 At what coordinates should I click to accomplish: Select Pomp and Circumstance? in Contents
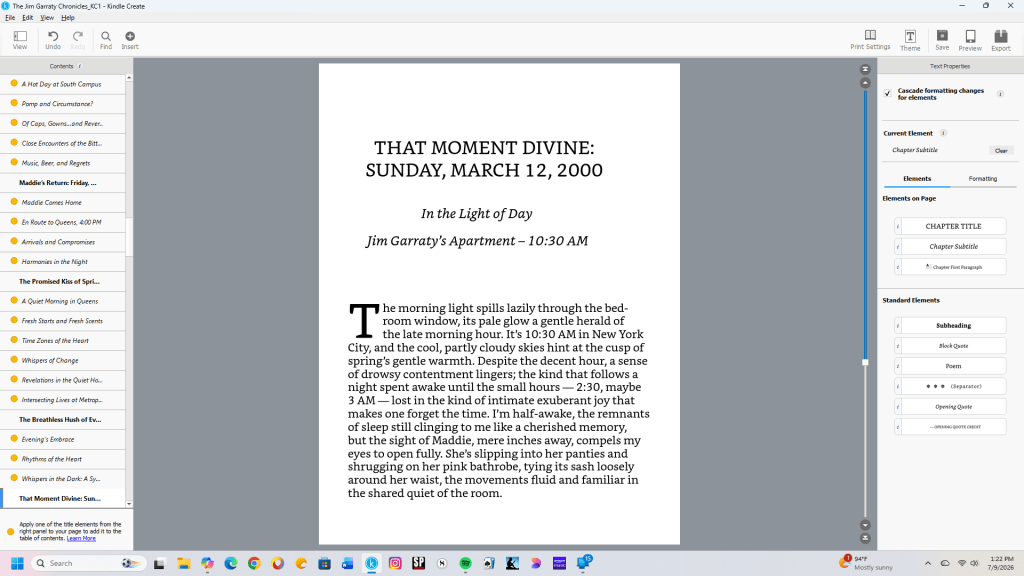point(57,104)
